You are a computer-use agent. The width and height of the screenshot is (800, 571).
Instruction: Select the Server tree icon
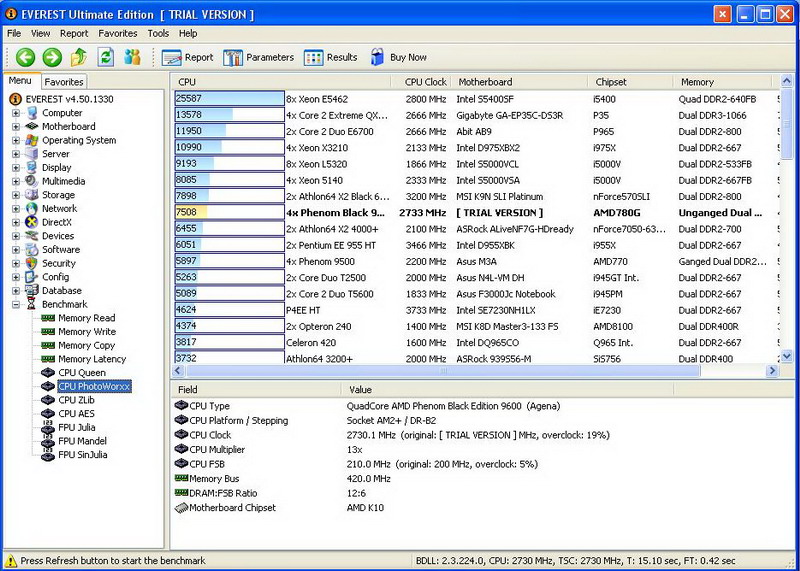[x=32, y=154]
